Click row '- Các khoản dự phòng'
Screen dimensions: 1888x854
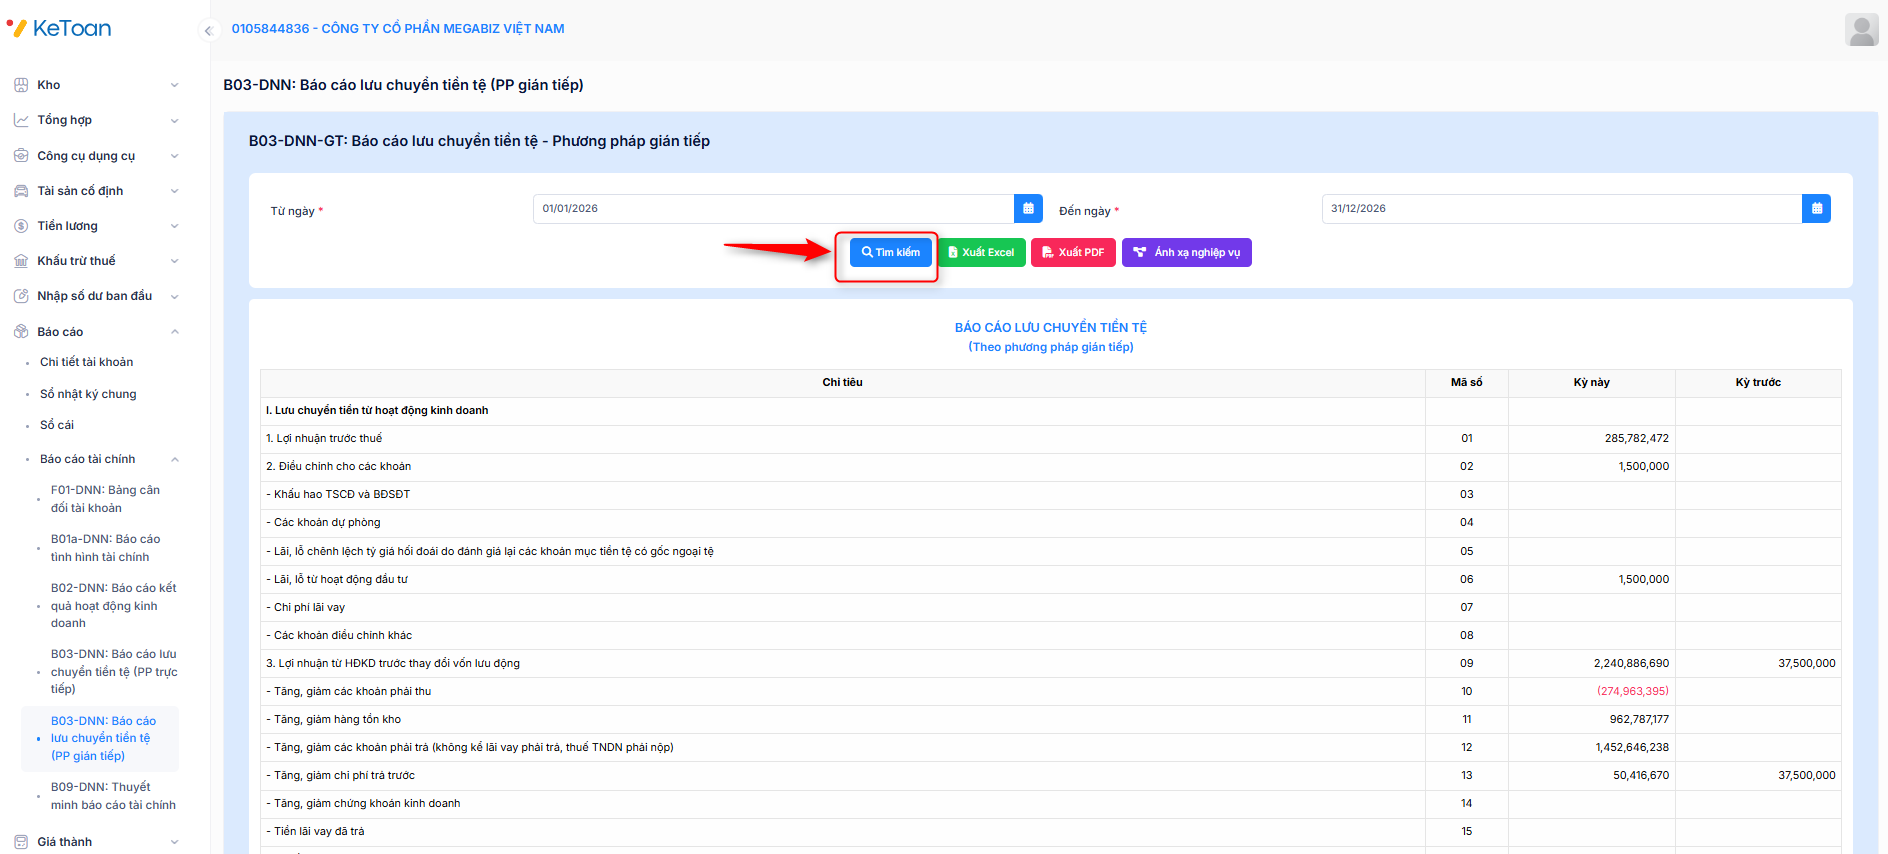[1051, 523]
